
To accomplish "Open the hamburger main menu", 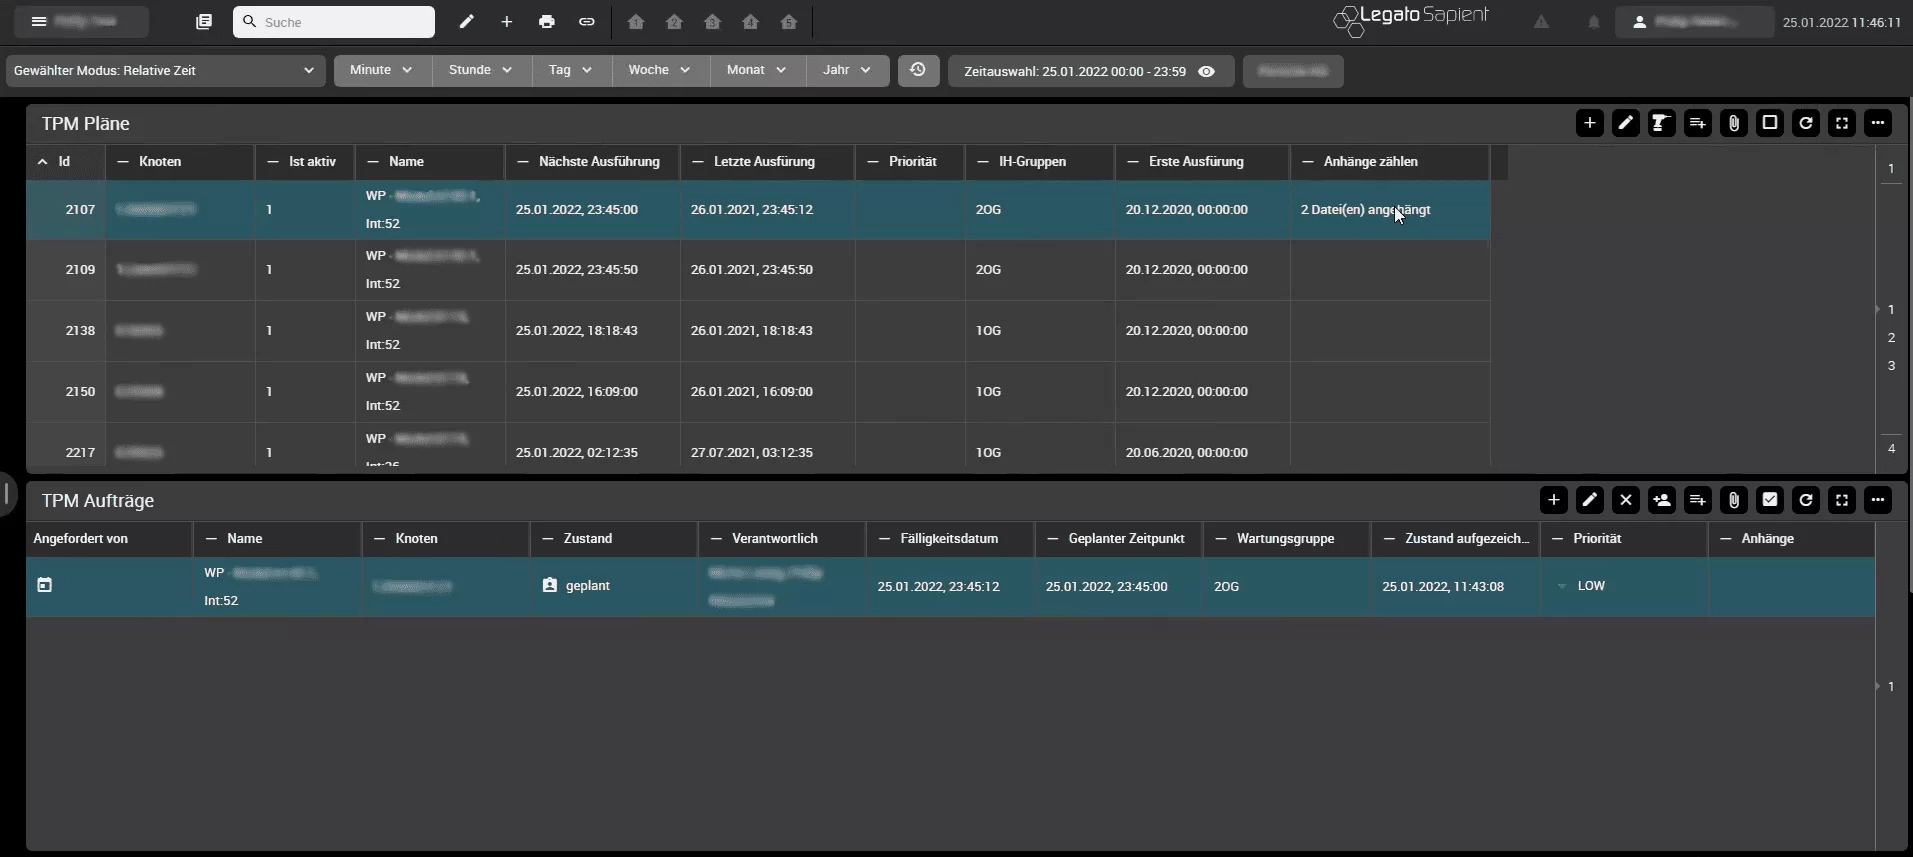I will [x=39, y=21].
